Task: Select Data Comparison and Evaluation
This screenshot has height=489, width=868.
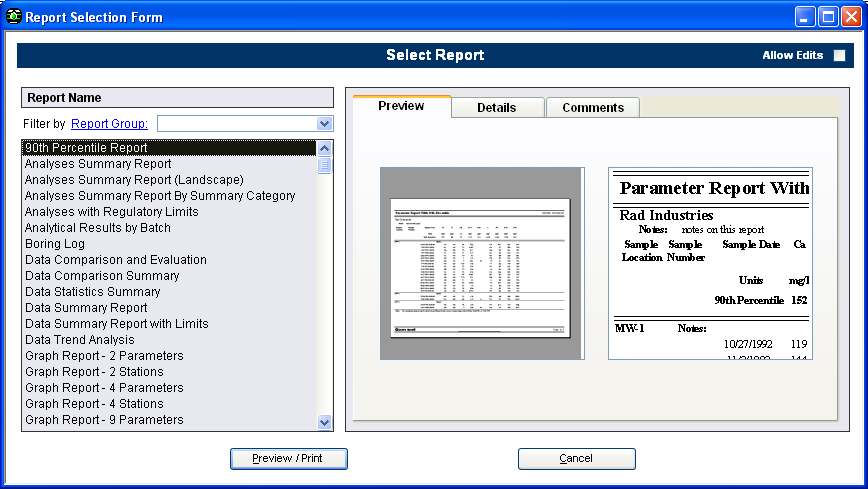Action: click(x=169, y=260)
